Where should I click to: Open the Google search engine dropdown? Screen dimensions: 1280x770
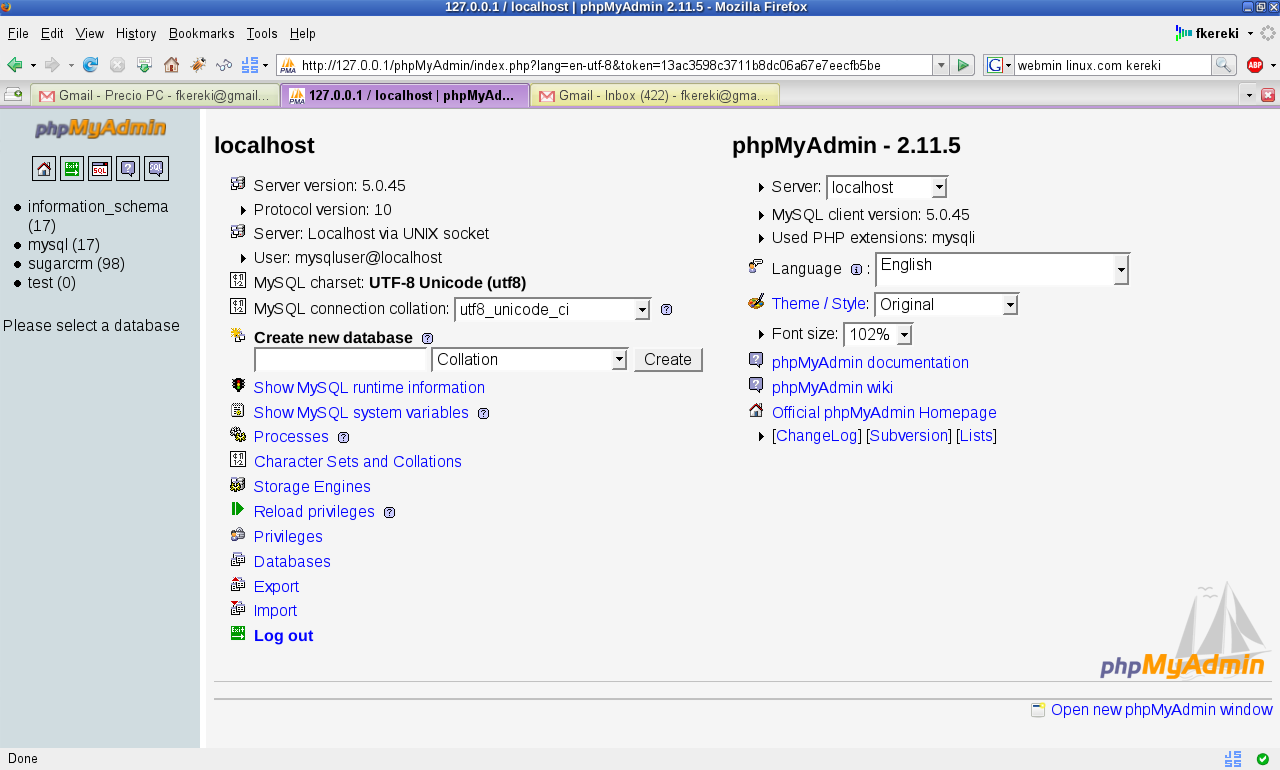point(998,65)
